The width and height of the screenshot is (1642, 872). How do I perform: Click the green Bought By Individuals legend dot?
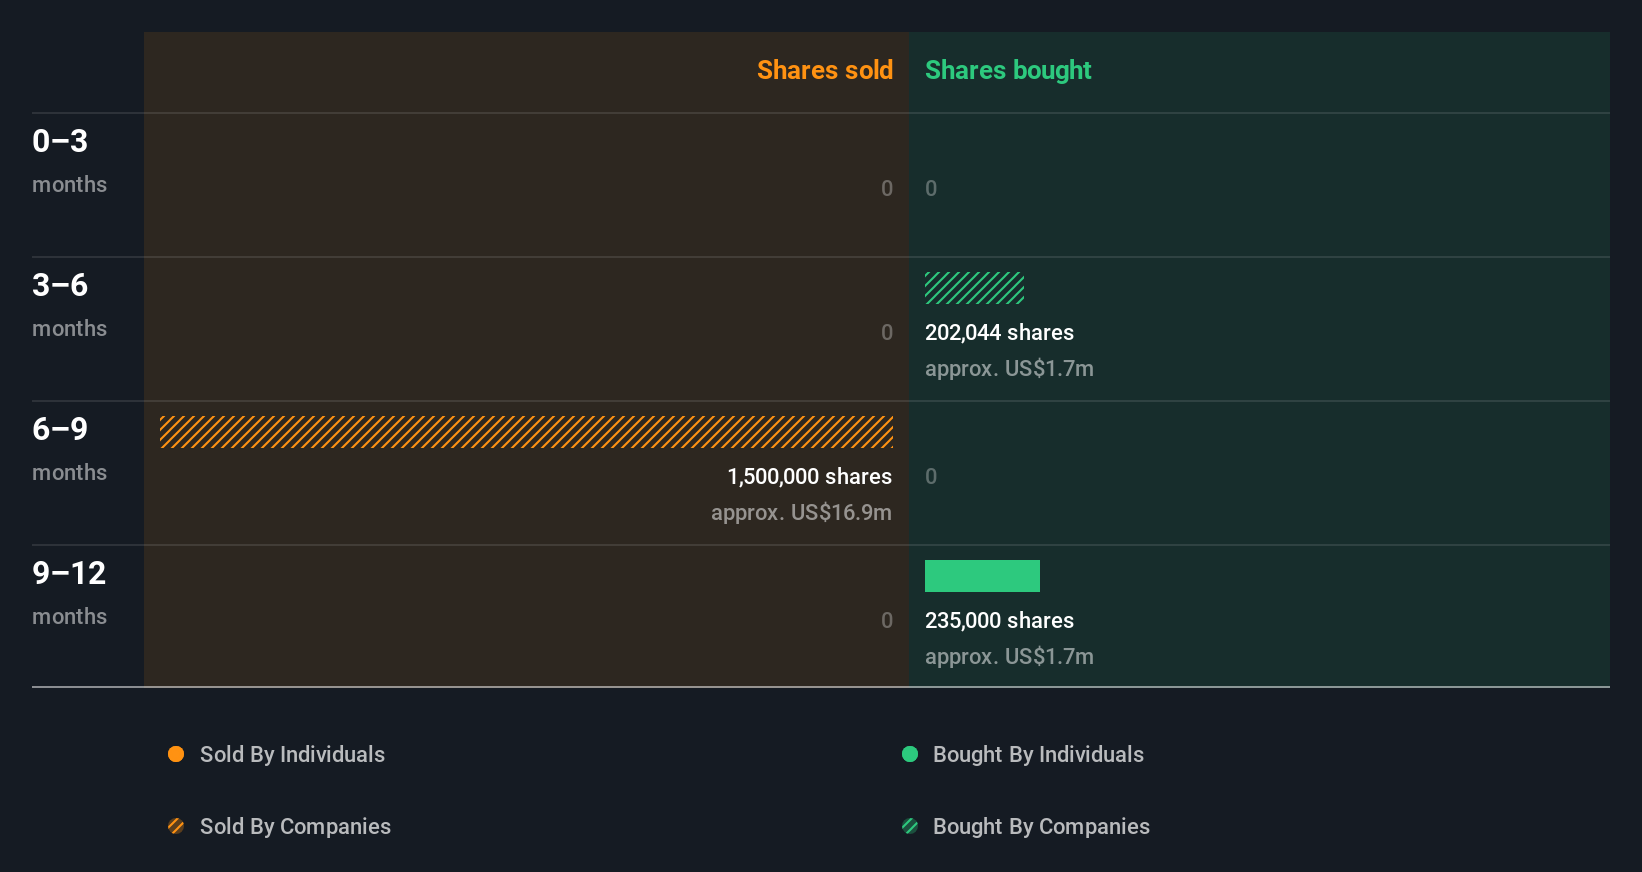pyautogui.click(x=910, y=754)
